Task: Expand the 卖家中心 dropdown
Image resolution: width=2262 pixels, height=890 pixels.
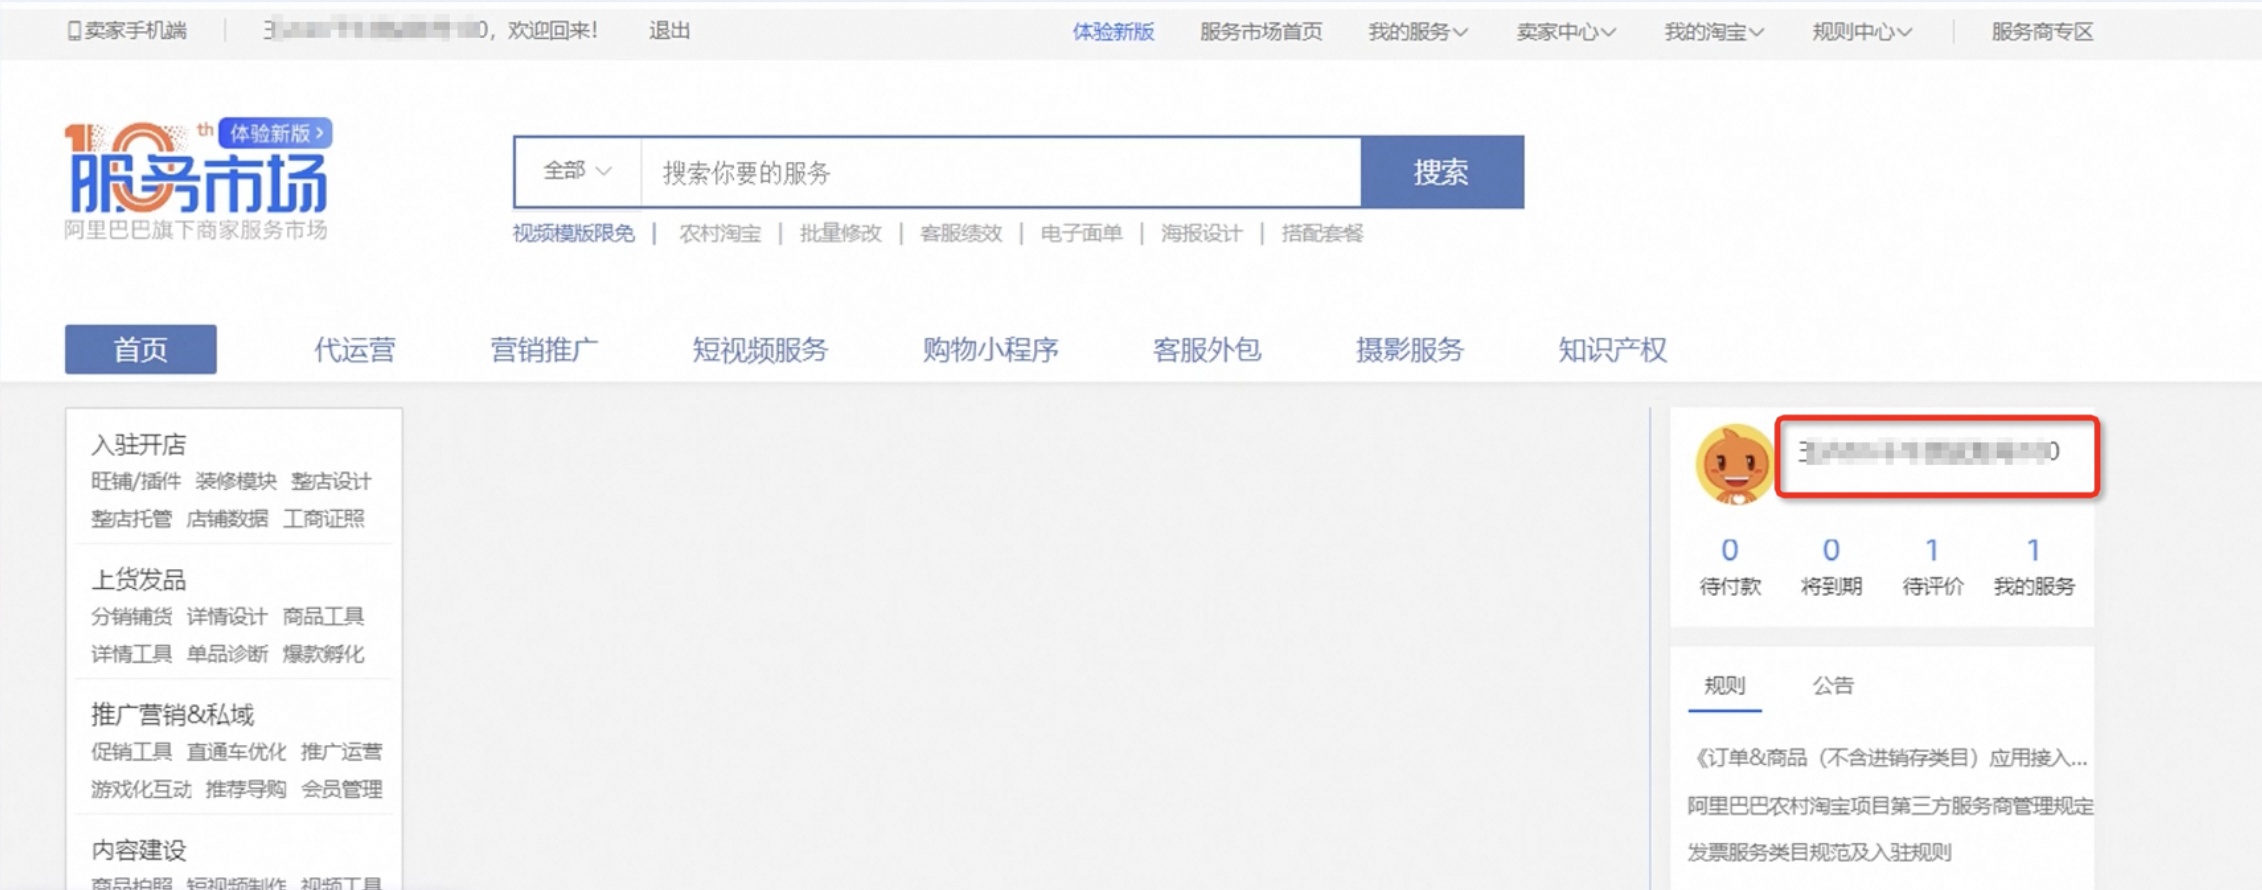Action: (x=1566, y=32)
